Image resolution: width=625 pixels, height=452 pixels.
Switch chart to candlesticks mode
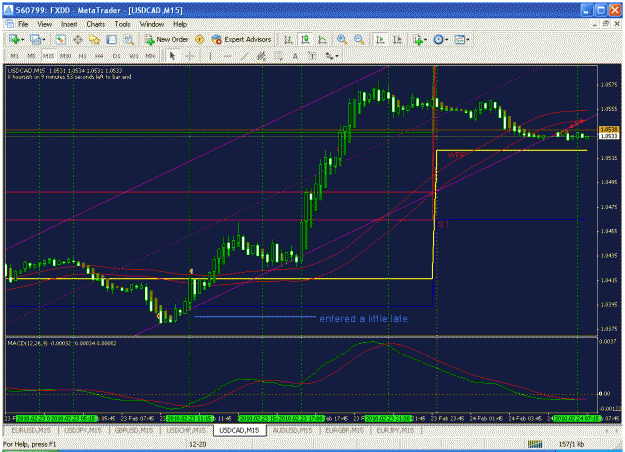pyautogui.click(x=305, y=39)
